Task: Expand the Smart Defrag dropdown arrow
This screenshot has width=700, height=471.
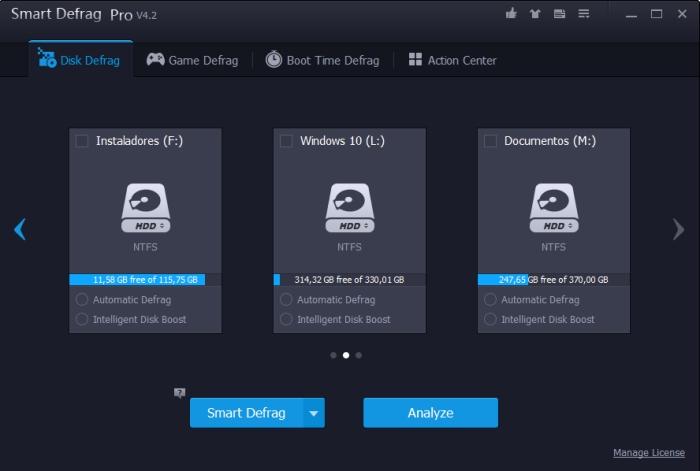Action: point(314,413)
